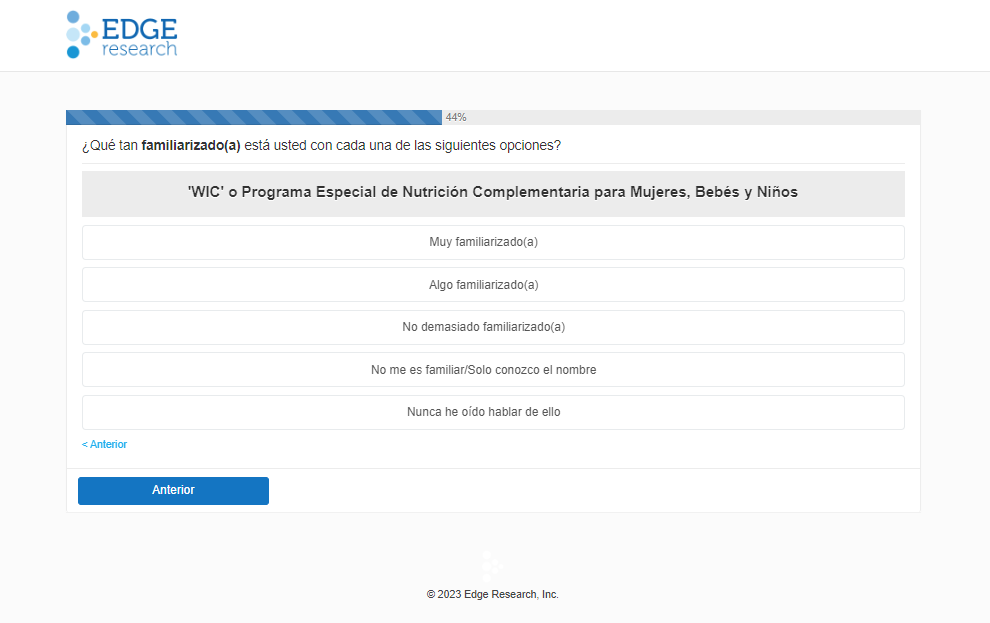
Task: Click 'Mujeres, Bebés y Niños' in the heading
Action: point(714,192)
